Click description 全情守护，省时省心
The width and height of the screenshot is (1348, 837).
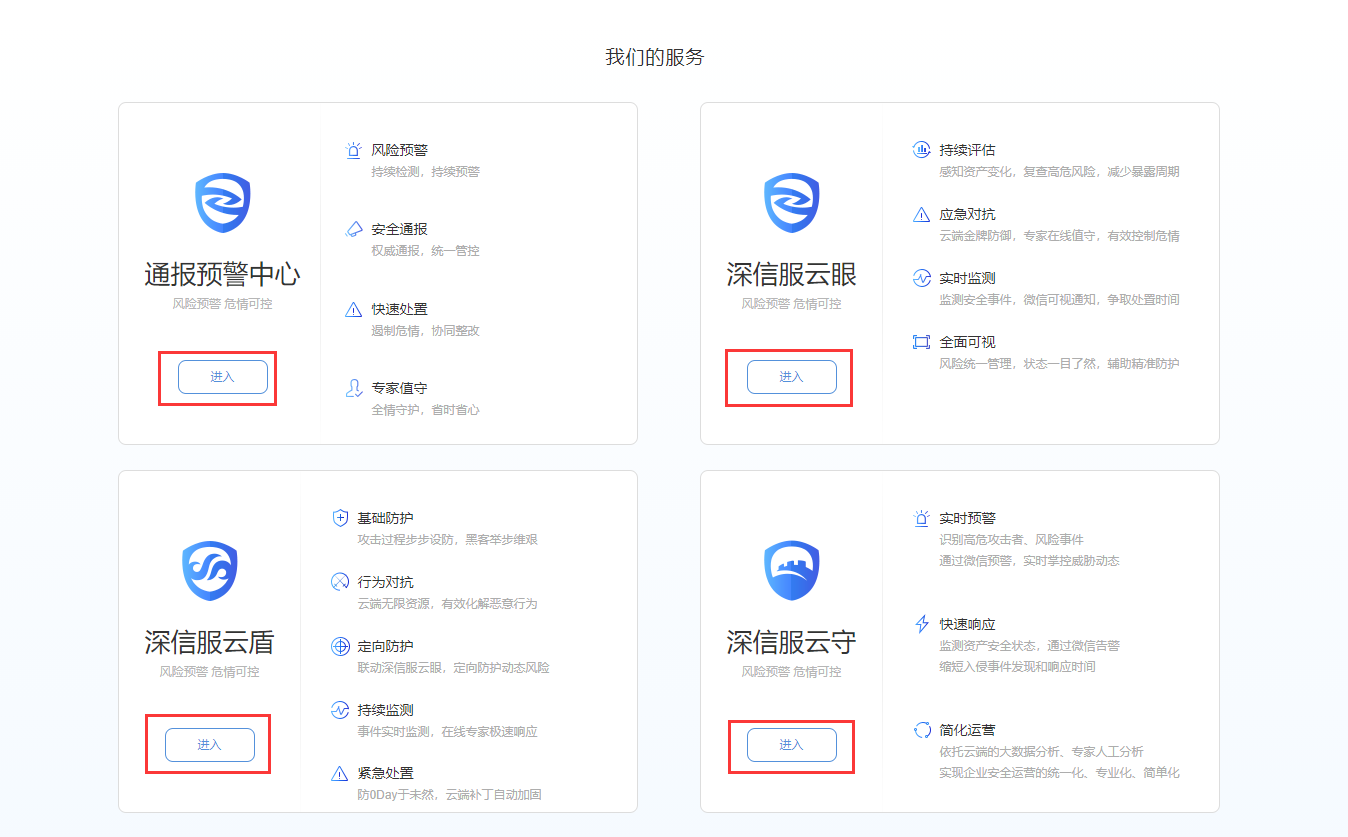(x=425, y=410)
